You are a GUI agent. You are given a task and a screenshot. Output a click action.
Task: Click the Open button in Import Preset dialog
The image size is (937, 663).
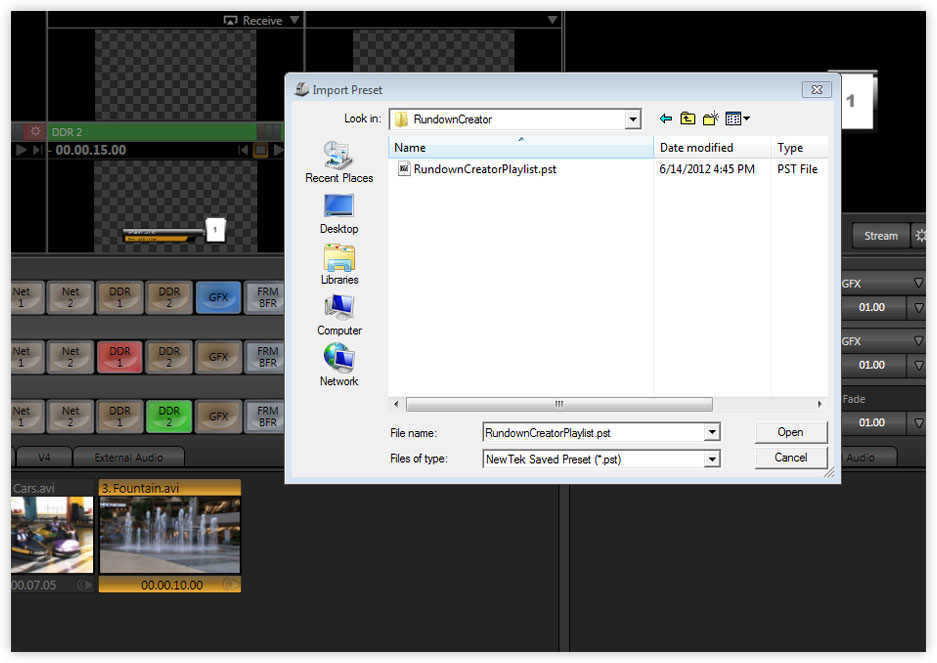coord(790,432)
